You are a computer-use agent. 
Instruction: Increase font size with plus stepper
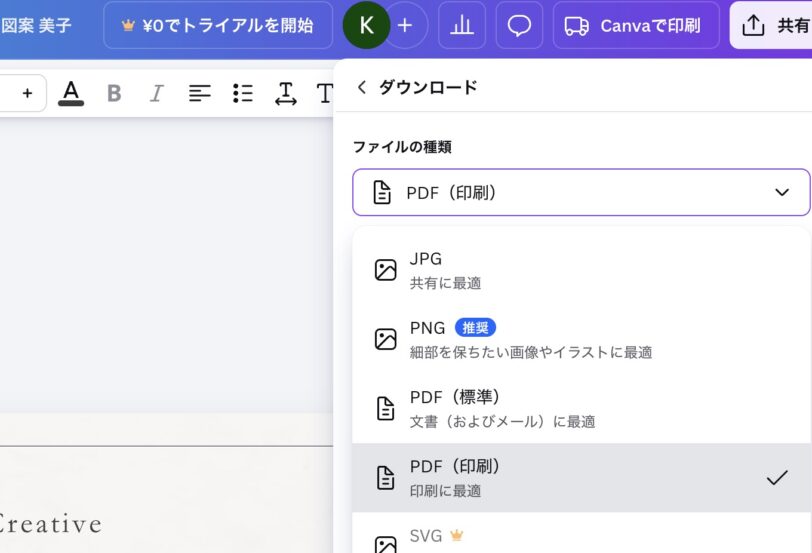27,93
